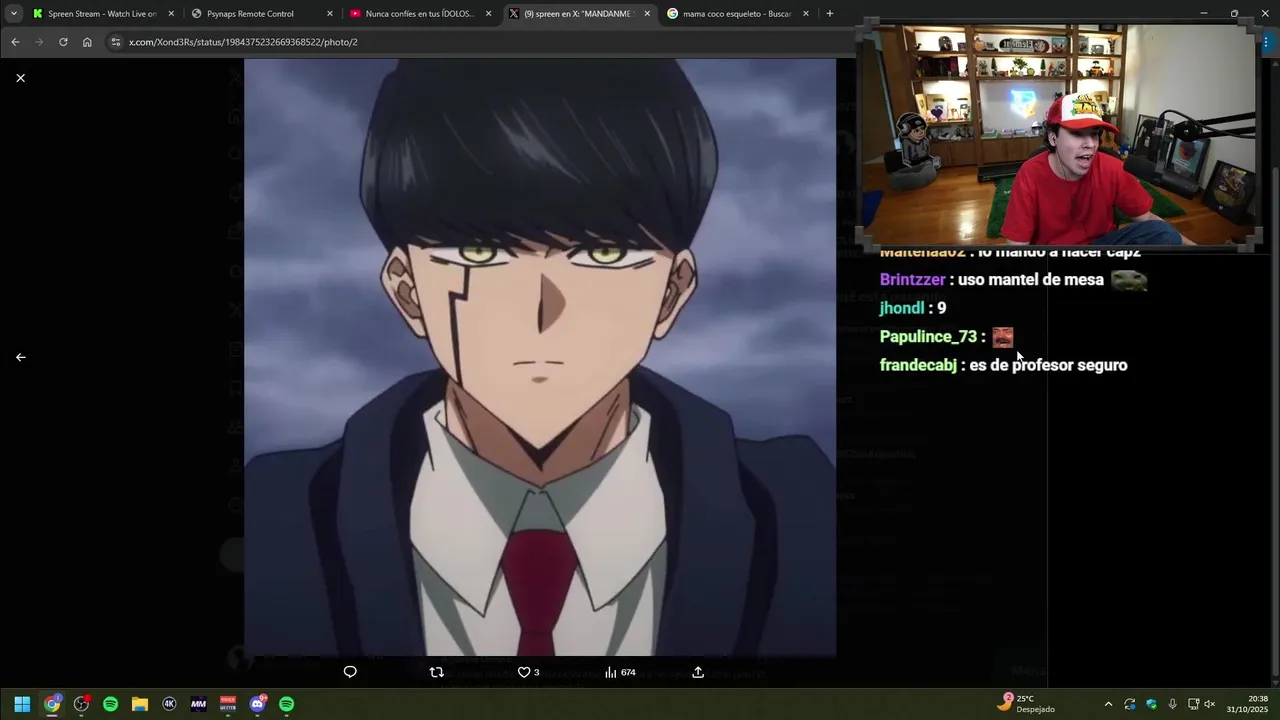Click the webcam overlay video

[1058, 134]
